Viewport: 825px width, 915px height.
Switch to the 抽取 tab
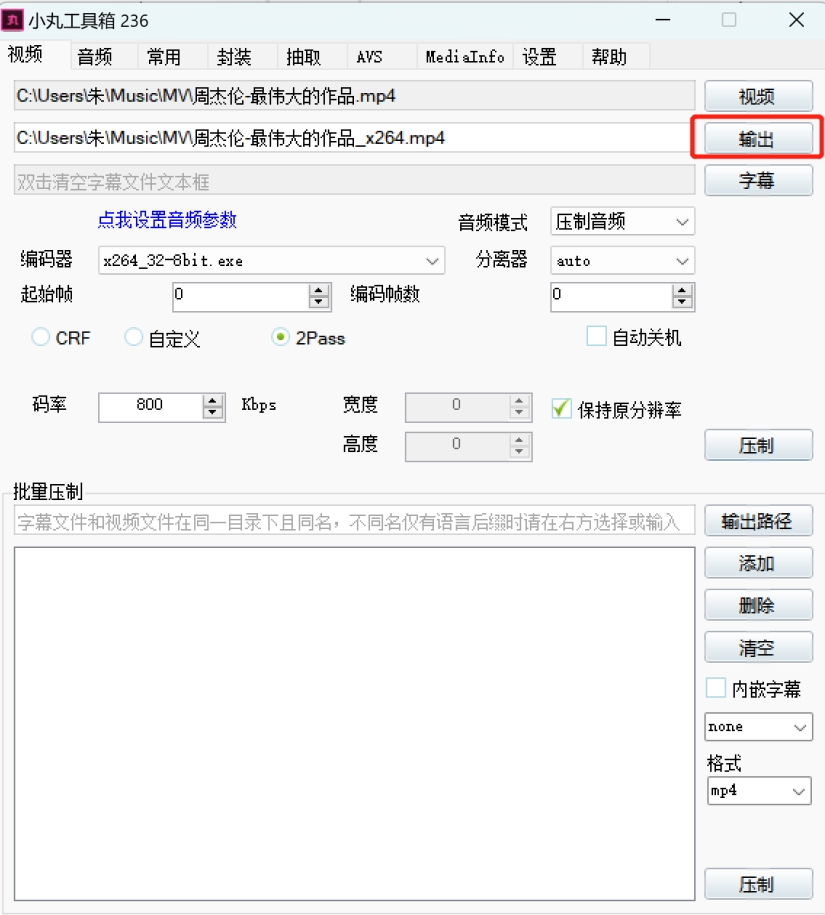coord(310,57)
